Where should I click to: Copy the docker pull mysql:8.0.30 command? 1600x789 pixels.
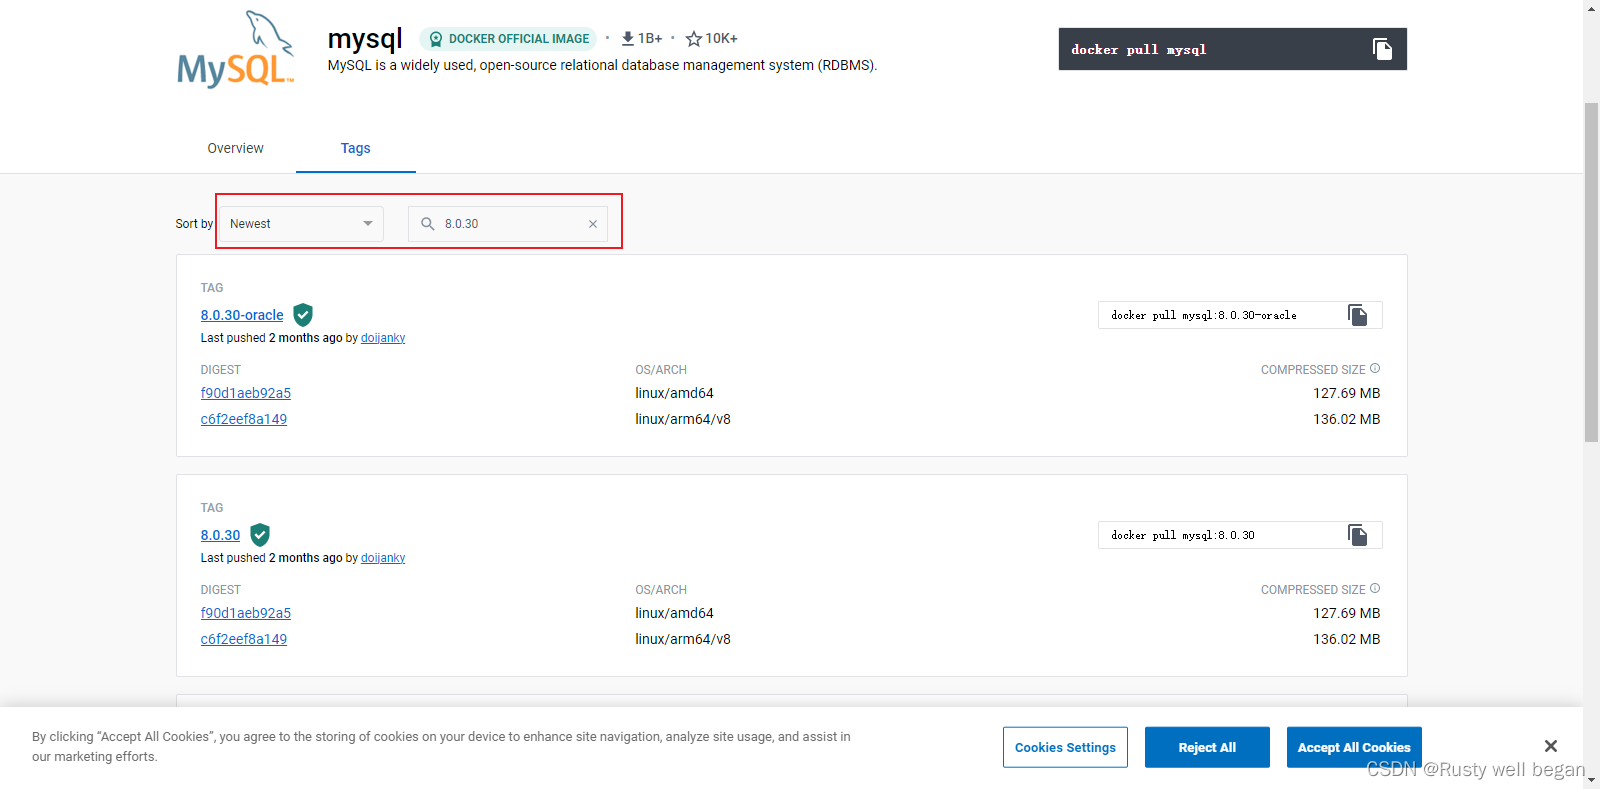tap(1357, 535)
